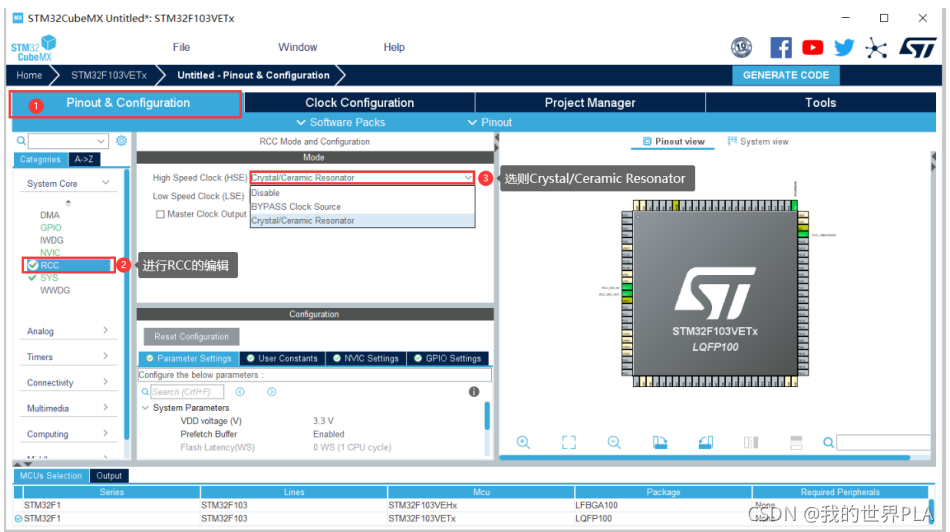The height and width of the screenshot is (532, 950).
Task: Select GPIO in System Core list
Action: click(x=51, y=228)
